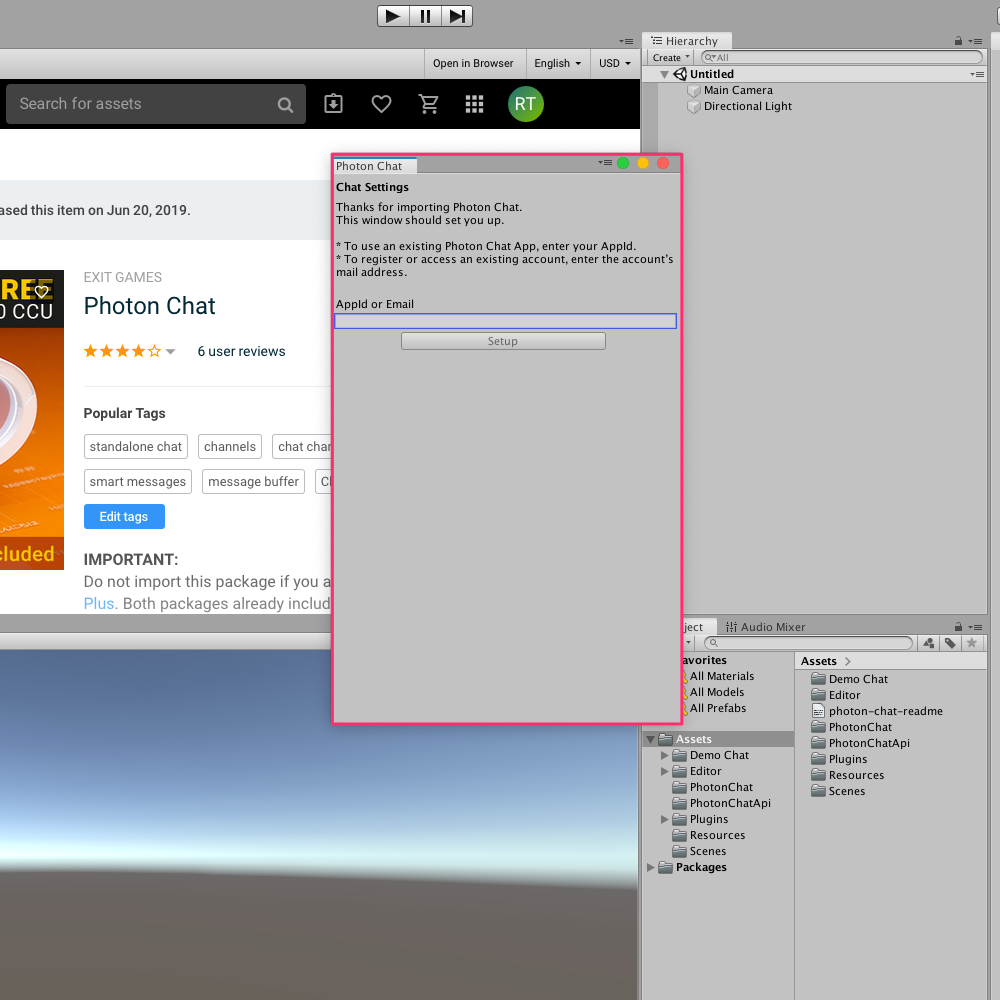This screenshot has height=1000, width=1000.
Task: Toggle the Project panel lock icon
Action: point(958,627)
